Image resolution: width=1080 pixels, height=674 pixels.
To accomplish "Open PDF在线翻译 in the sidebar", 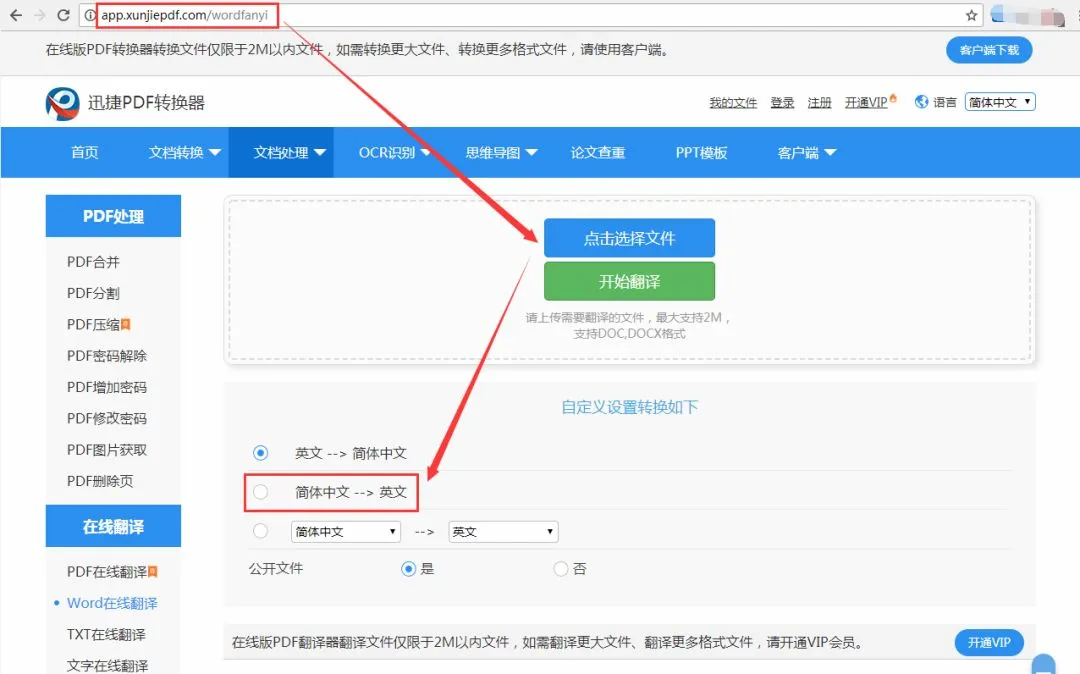I will 107,572.
